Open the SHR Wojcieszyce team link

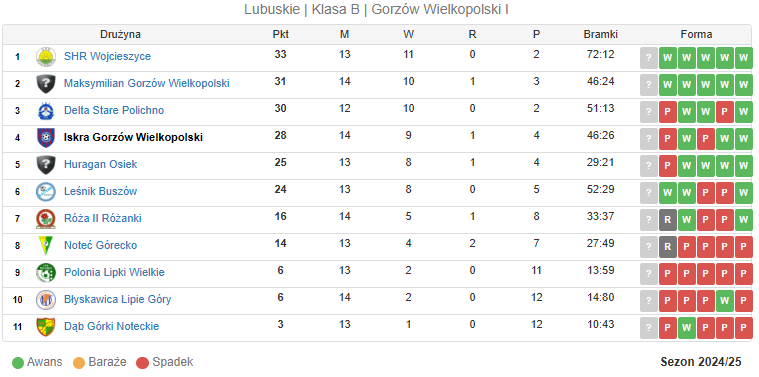click(x=107, y=57)
